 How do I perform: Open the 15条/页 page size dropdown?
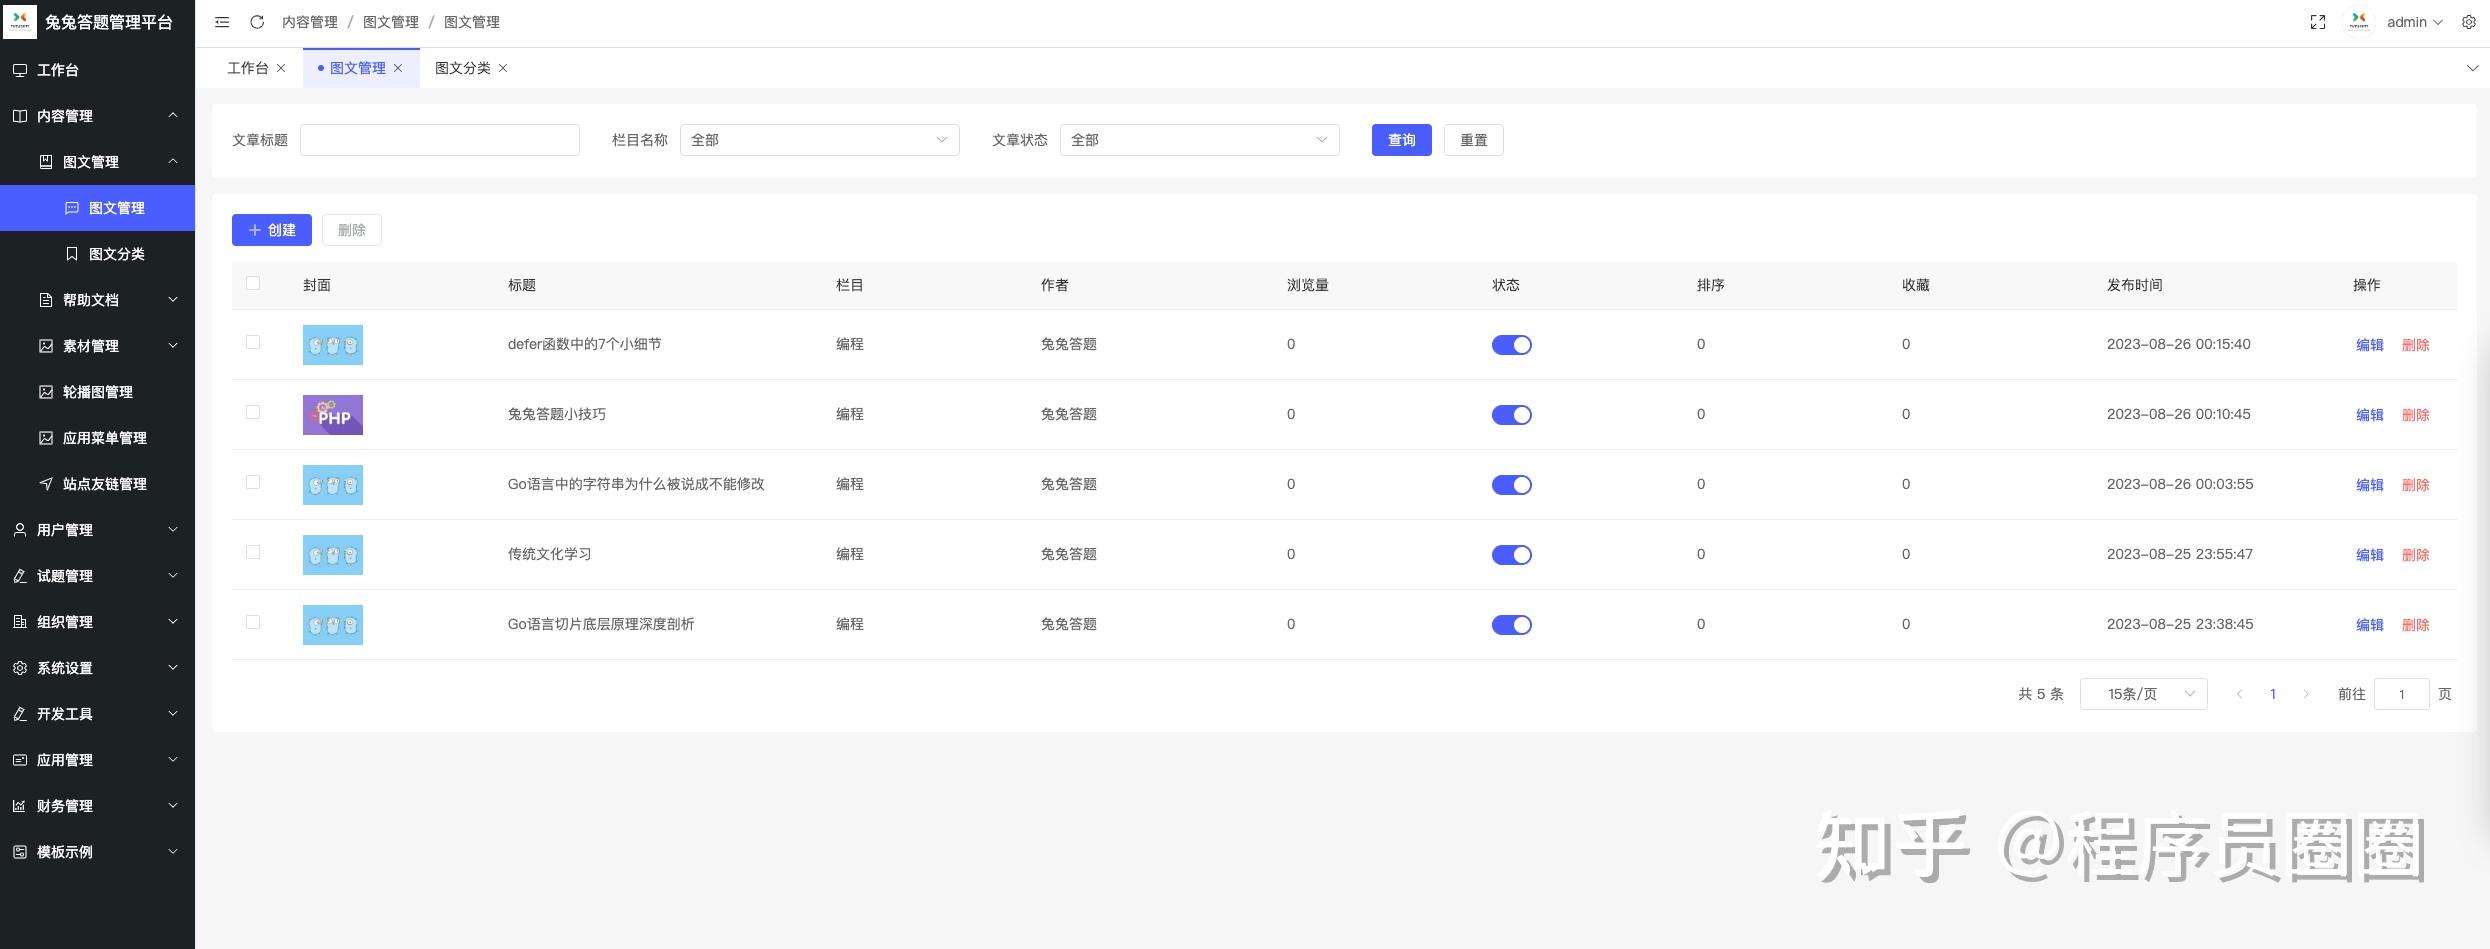coord(2143,694)
